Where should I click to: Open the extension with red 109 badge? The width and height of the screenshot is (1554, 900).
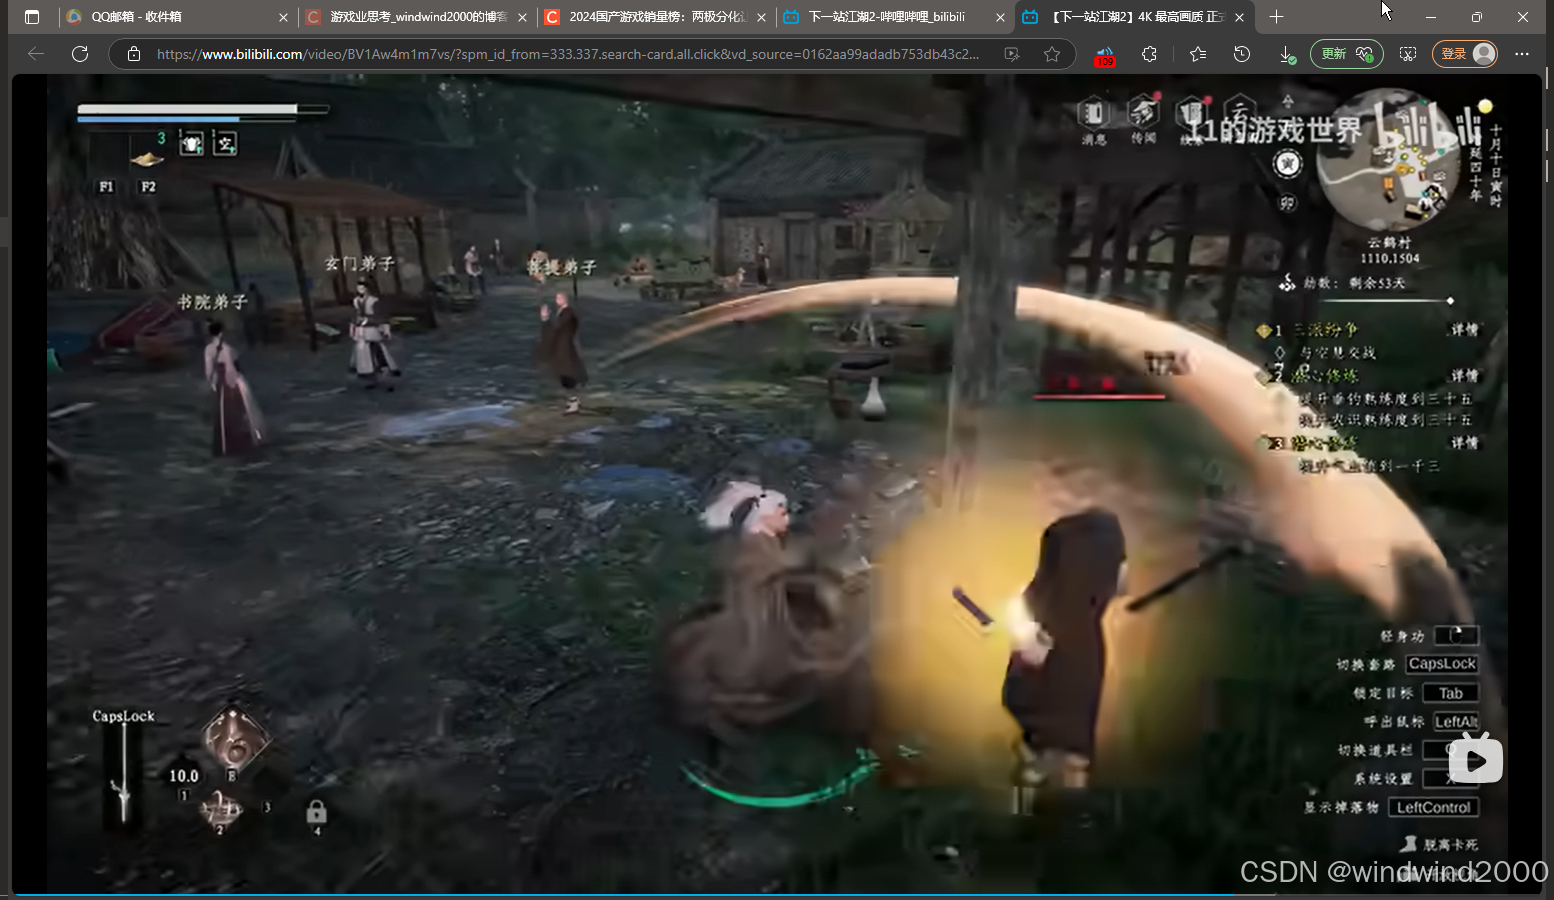tap(1104, 55)
